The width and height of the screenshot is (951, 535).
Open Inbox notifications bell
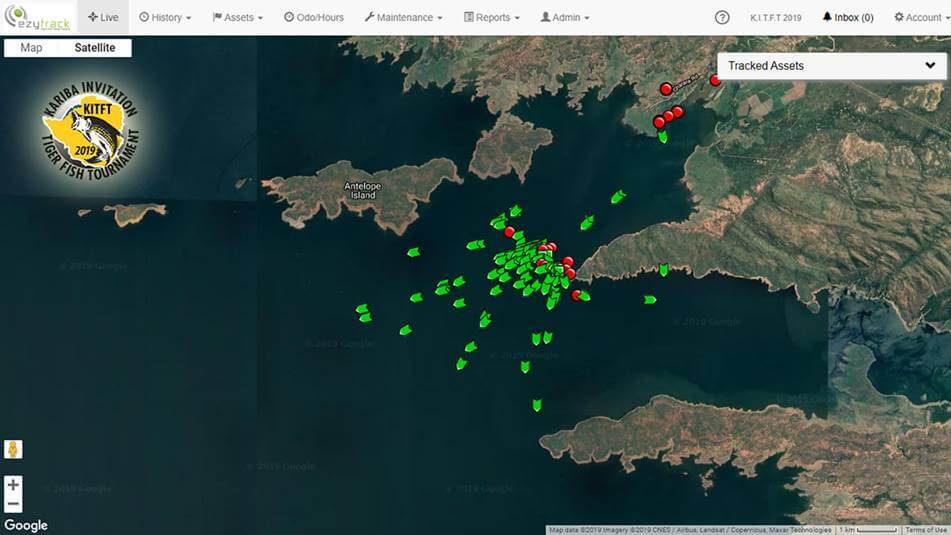pos(846,17)
